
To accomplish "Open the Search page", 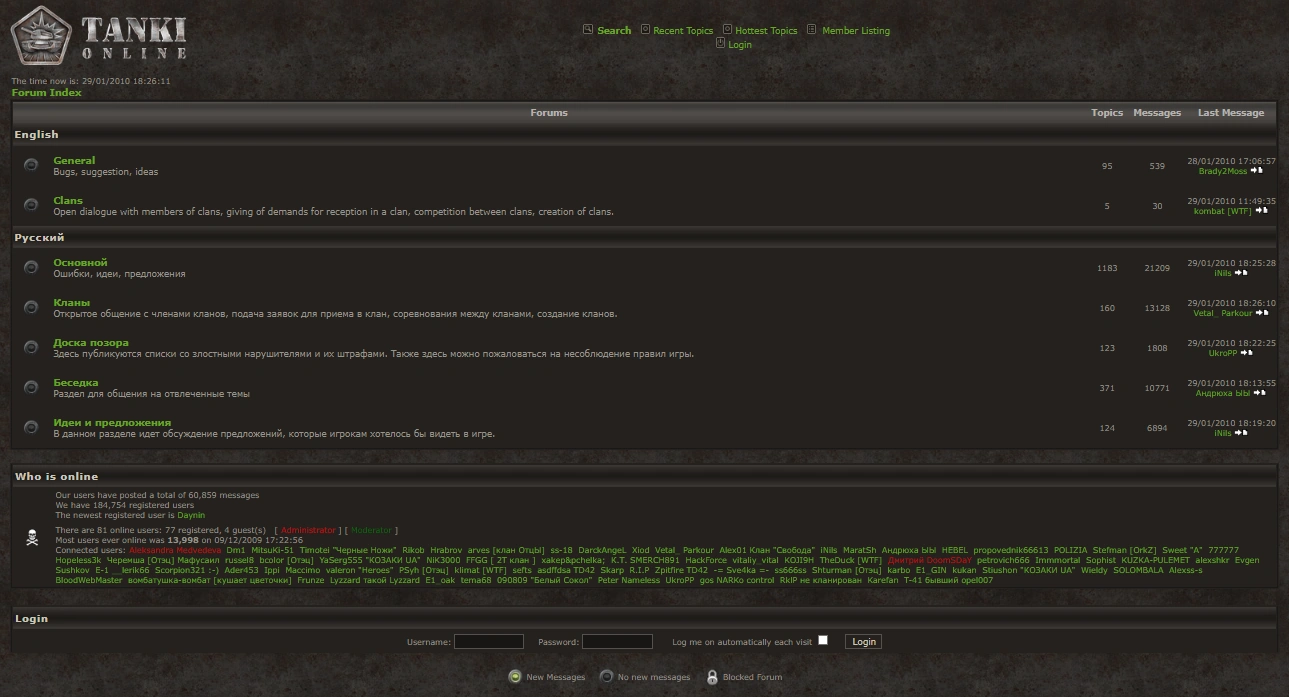I will (x=614, y=30).
